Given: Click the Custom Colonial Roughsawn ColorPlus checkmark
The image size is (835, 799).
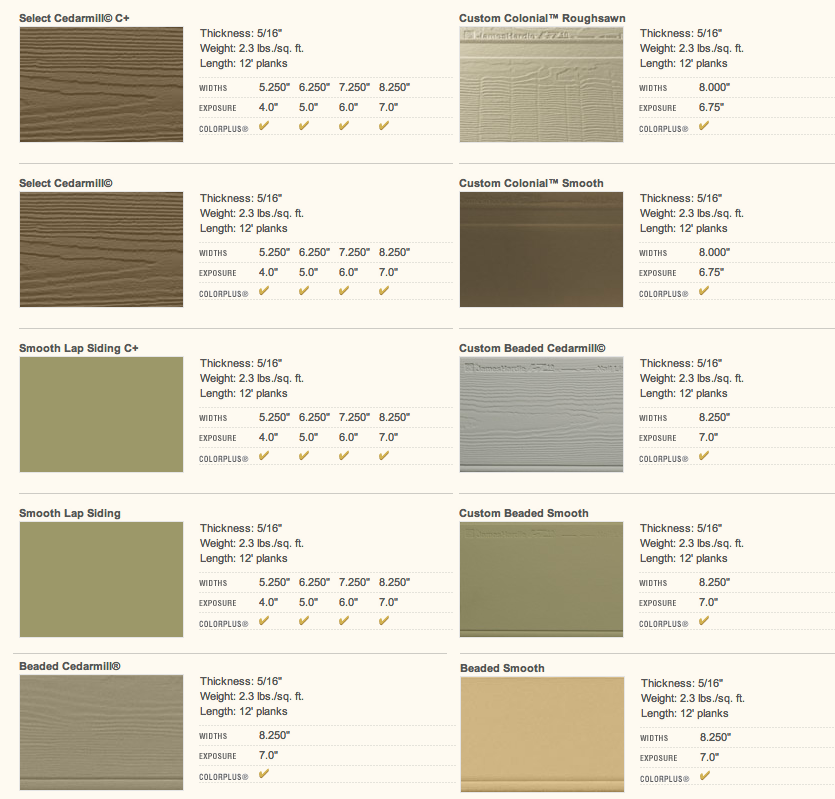Looking at the screenshot, I should (704, 126).
